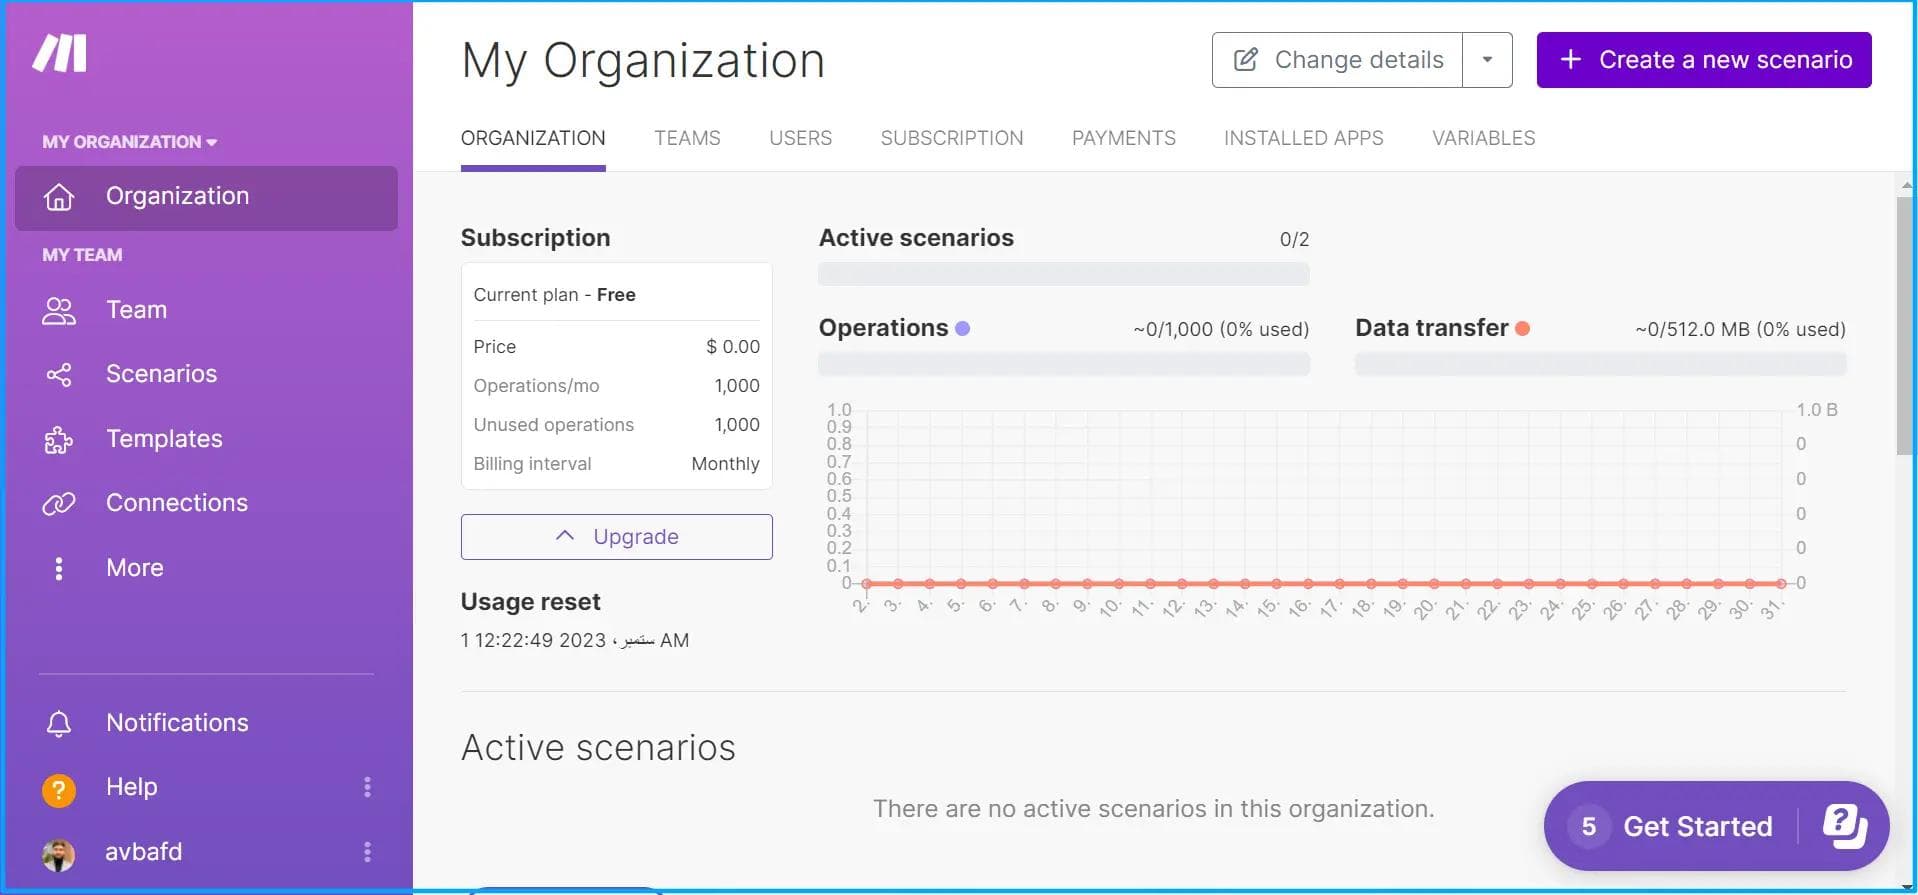This screenshot has width=1918, height=895.
Task: Open the chat support bubble icon
Action: click(1843, 826)
